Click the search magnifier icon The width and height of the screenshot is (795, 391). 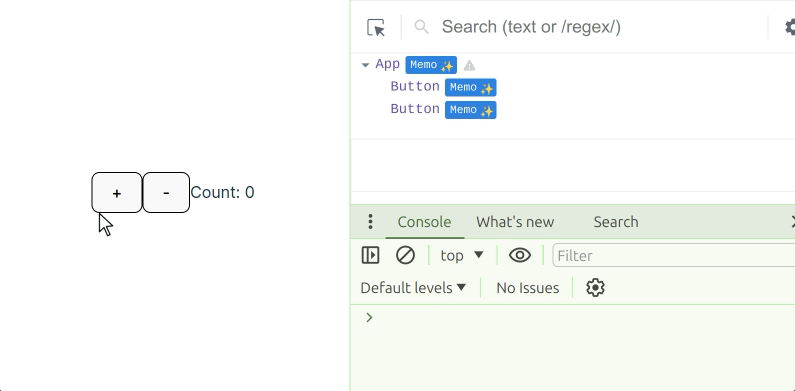(x=421, y=27)
